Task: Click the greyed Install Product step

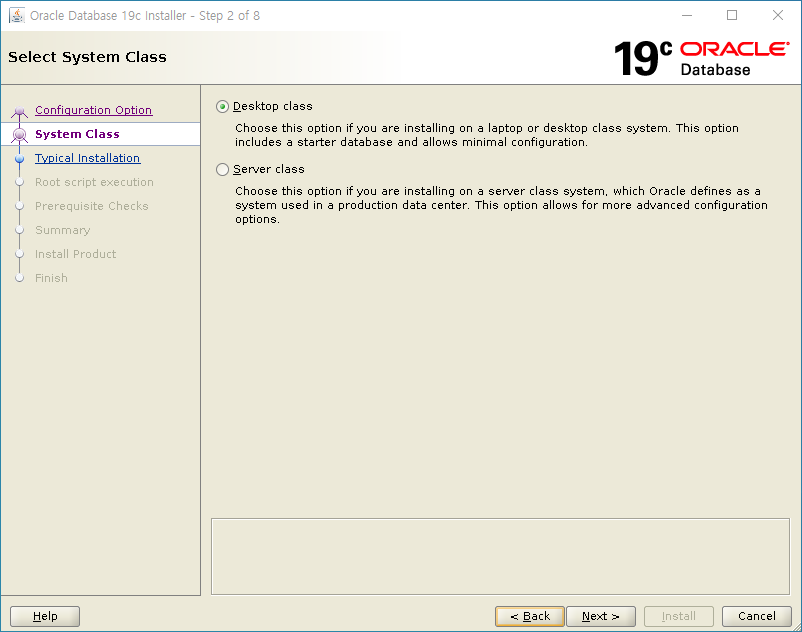Action: pyautogui.click(x=75, y=254)
